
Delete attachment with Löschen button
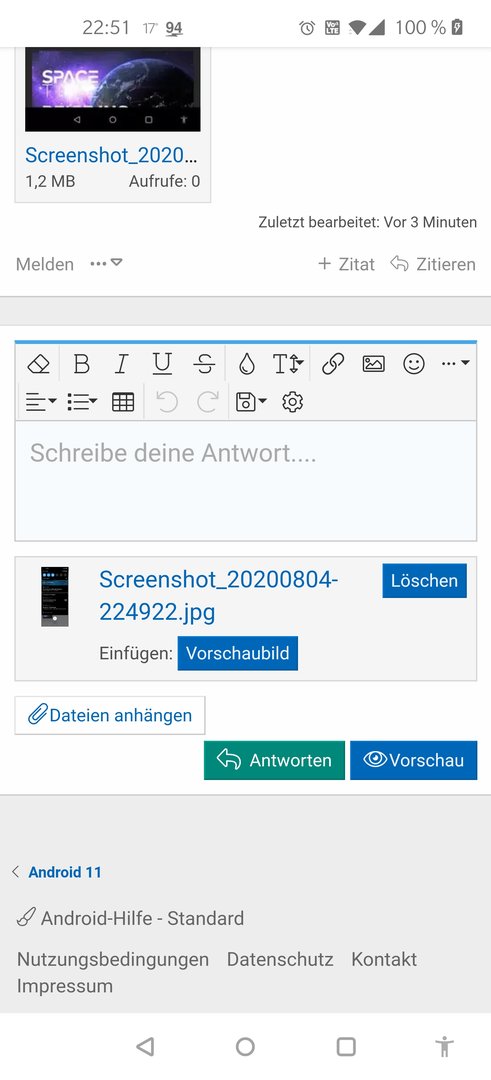pyautogui.click(x=424, y=581)
